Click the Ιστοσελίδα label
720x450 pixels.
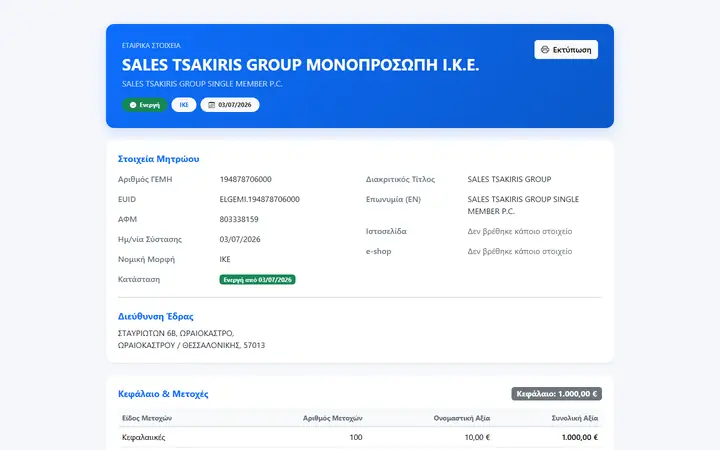tap(386, 231)
